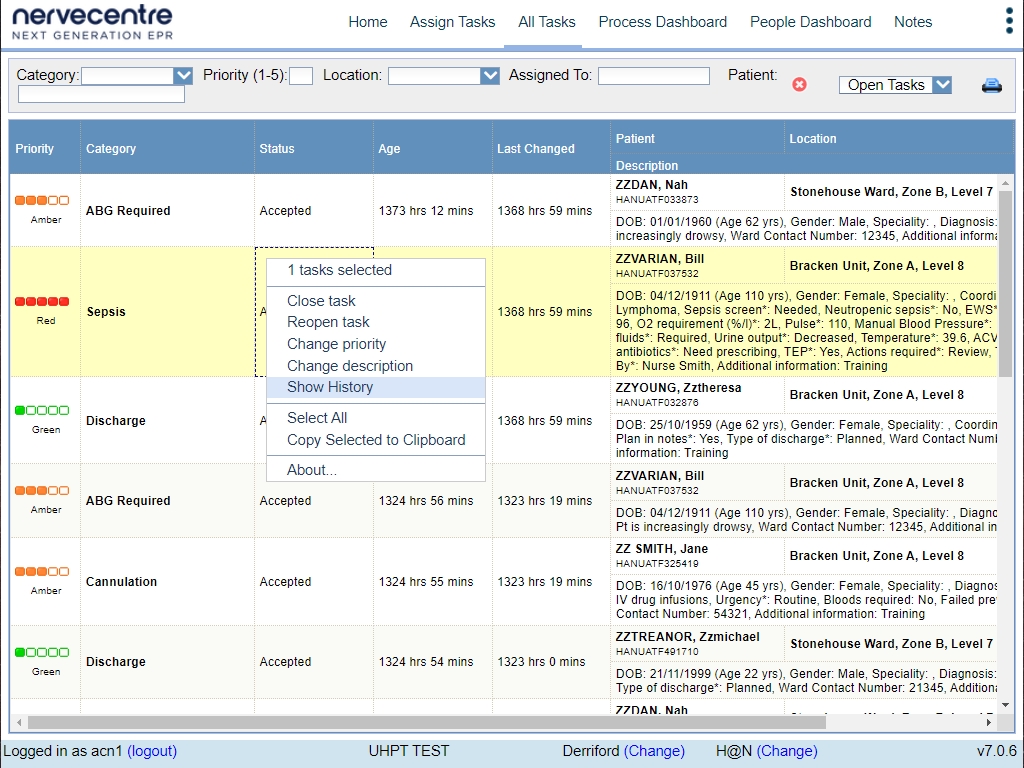The height and width of the screenshot is (768, 1024).
Task: Expand the Category dropdown
Action: point(183,76)
